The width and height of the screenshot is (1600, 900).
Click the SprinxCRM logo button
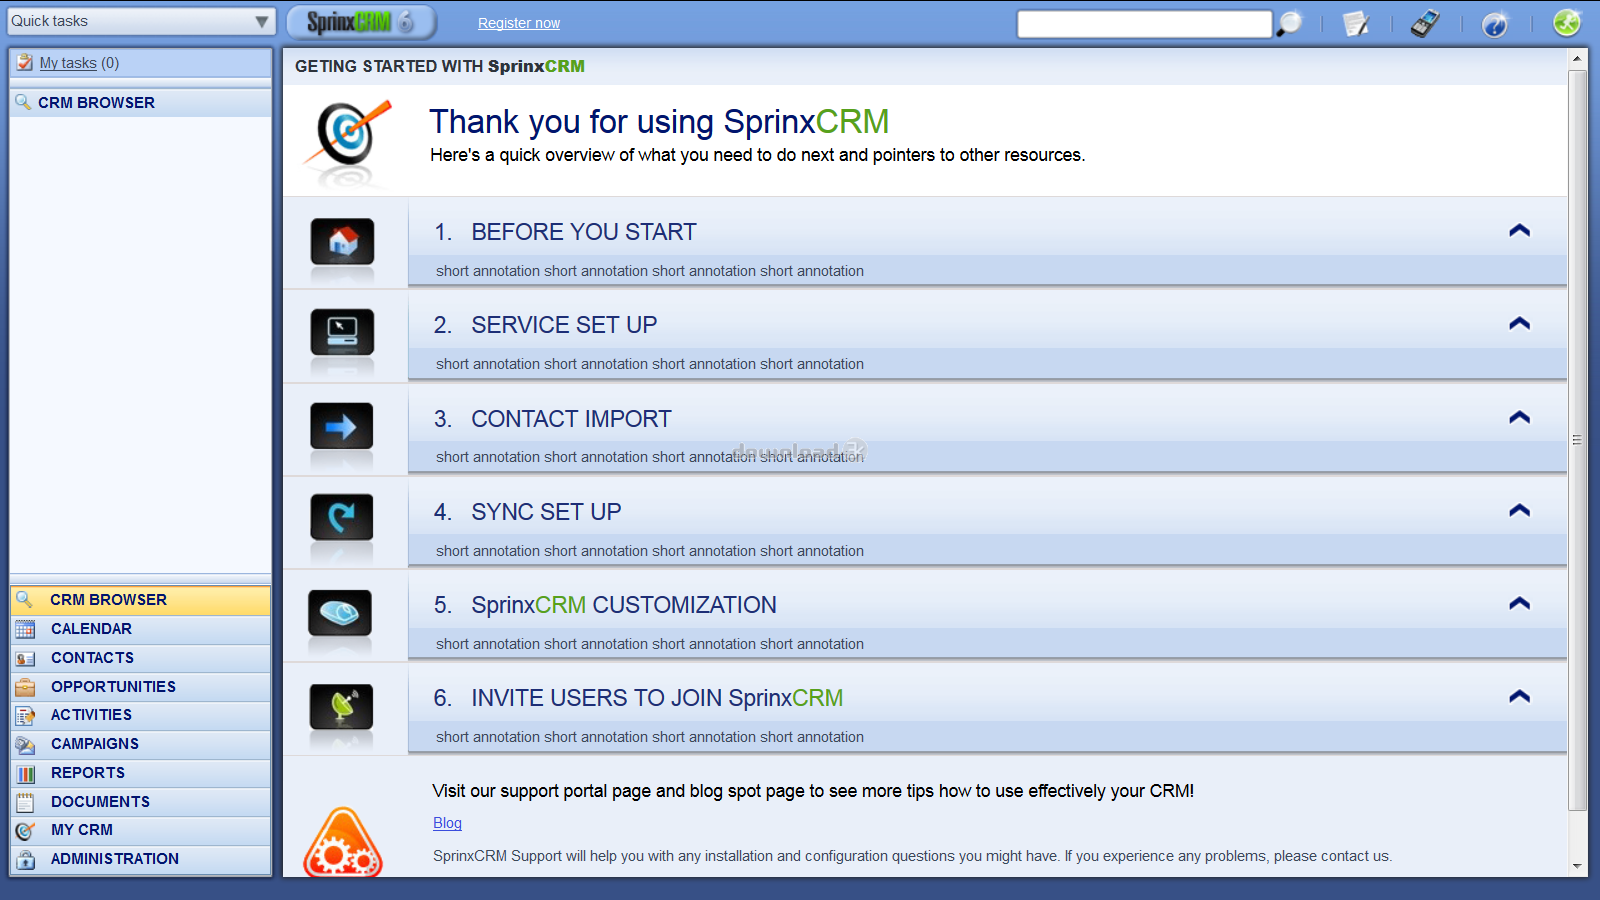click(x=361, y=22)
